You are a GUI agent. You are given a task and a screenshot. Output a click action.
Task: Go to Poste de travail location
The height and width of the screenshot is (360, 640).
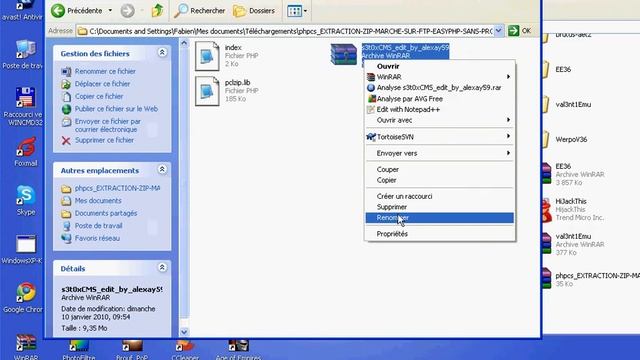[x=98, y=226]
